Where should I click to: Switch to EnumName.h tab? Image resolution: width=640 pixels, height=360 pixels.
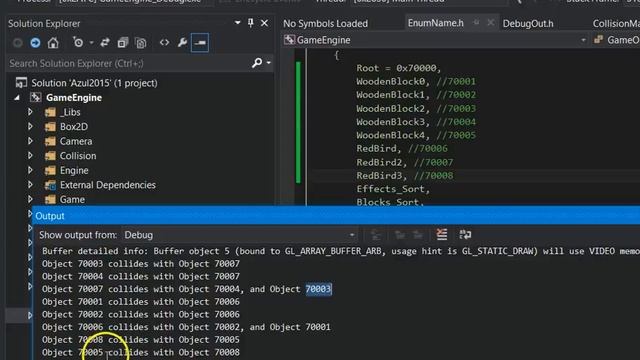(436, 23)
